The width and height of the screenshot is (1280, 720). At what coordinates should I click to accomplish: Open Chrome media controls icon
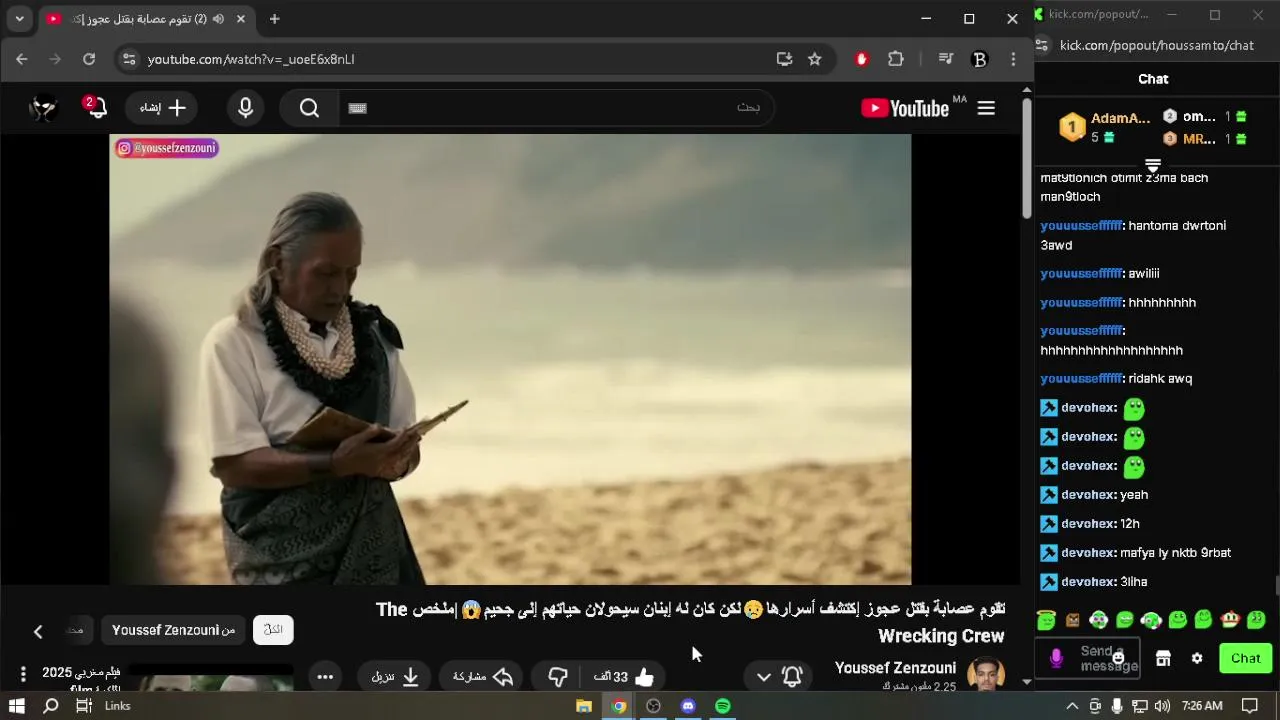pyautogui.click(x=946, y=59)
